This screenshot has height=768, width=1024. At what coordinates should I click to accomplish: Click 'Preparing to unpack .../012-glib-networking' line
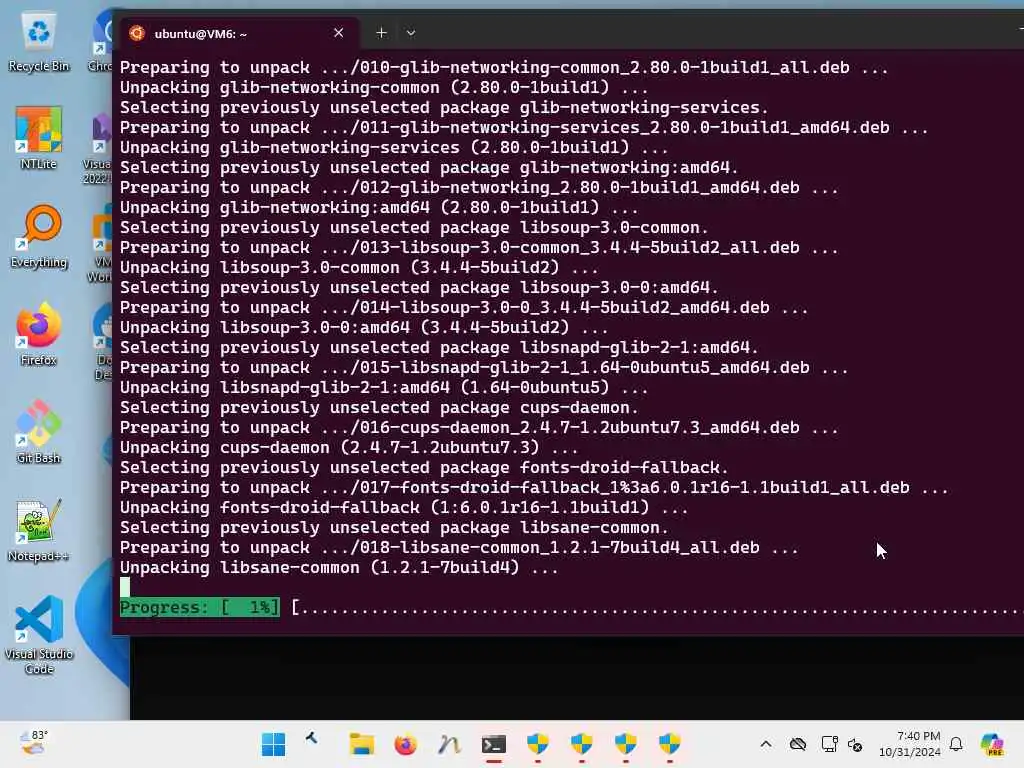point(479,187)
